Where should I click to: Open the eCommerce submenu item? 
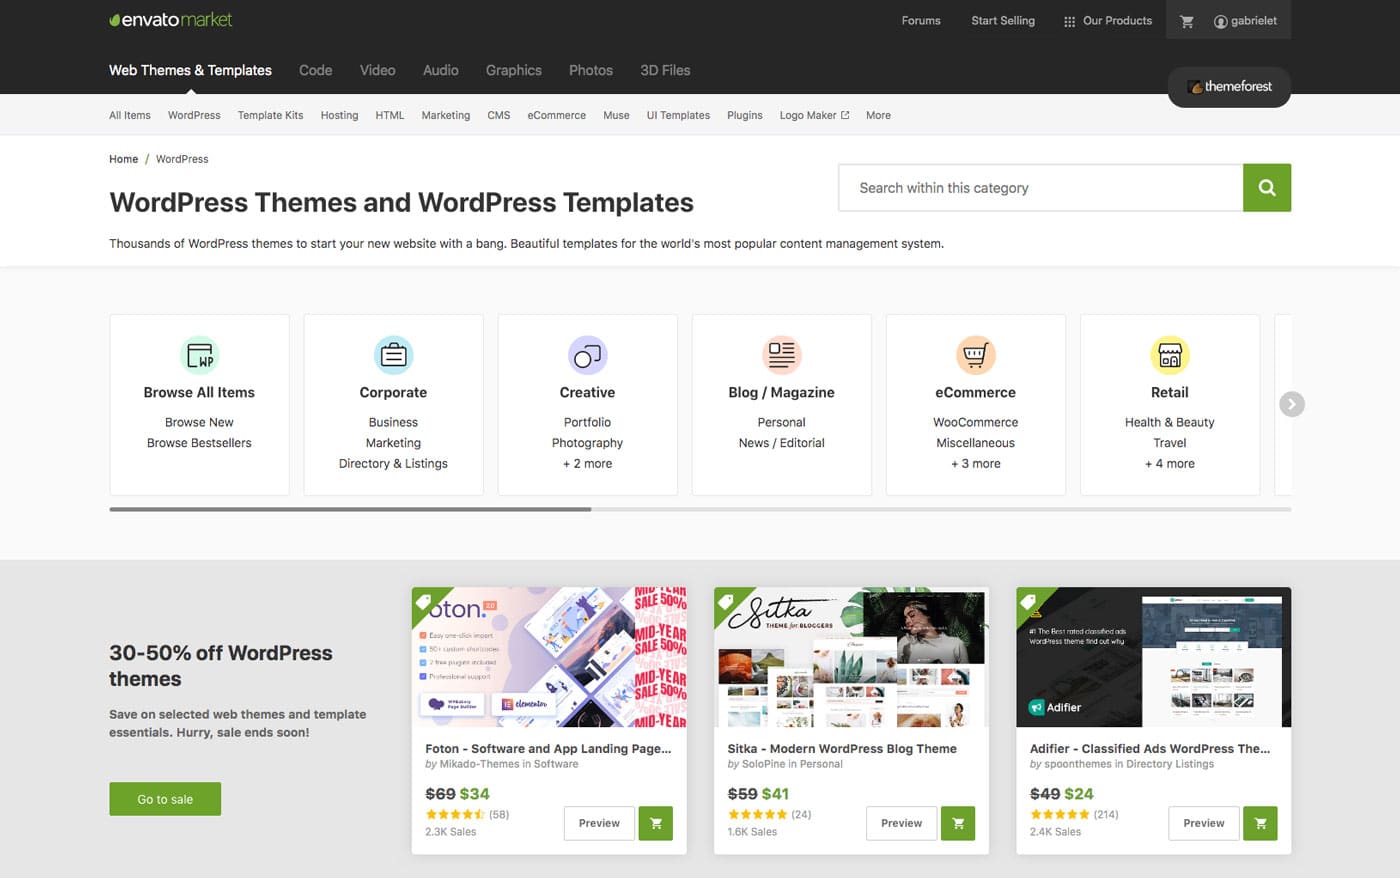(556, 115)
